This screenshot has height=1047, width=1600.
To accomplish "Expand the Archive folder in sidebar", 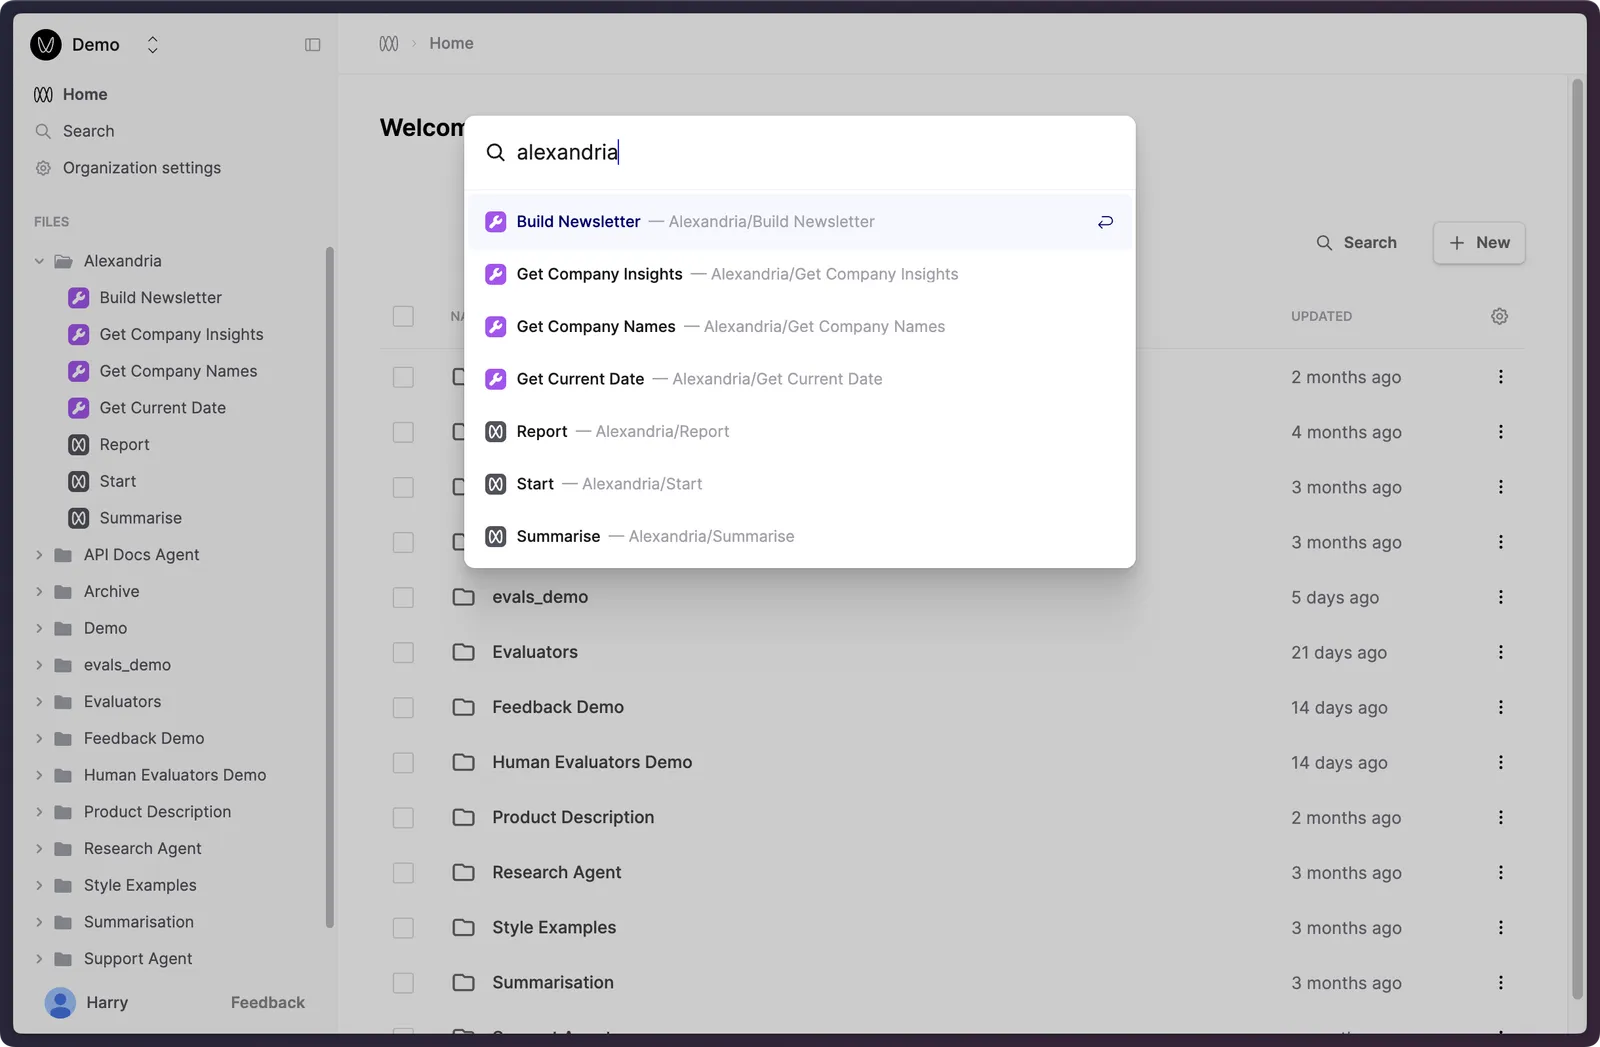I will [x=39, y=592].
